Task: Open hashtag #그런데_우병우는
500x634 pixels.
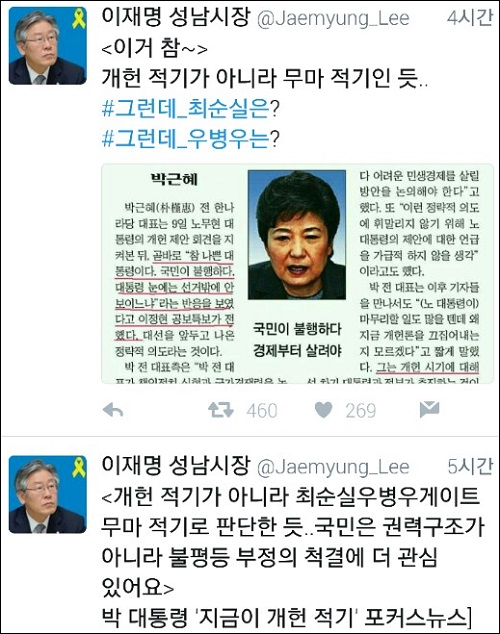Action: (x=186, y=138)
